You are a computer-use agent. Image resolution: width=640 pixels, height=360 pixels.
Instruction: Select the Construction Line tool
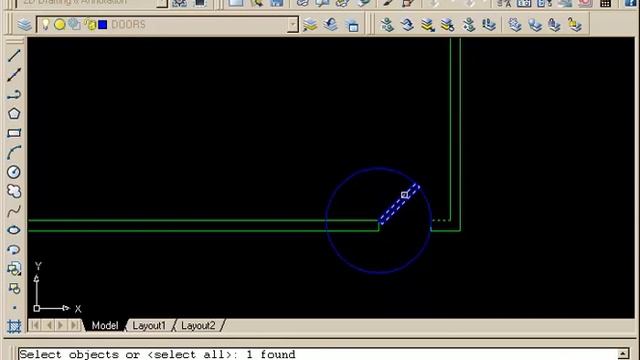point(14,75)
